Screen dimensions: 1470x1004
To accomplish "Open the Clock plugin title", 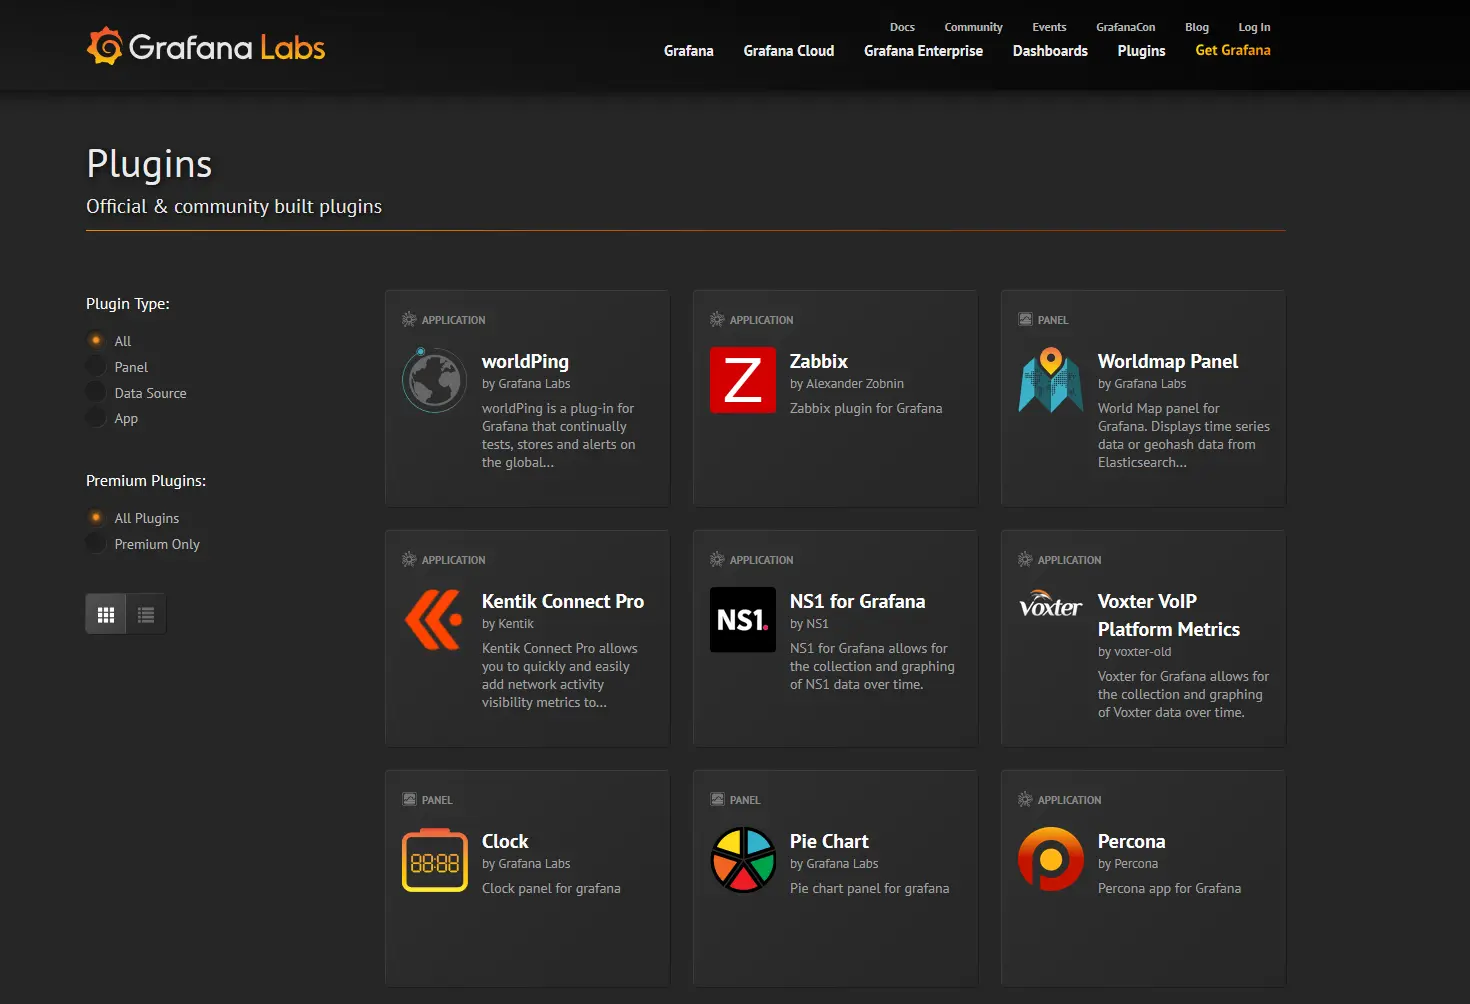I will coord(505,841).
